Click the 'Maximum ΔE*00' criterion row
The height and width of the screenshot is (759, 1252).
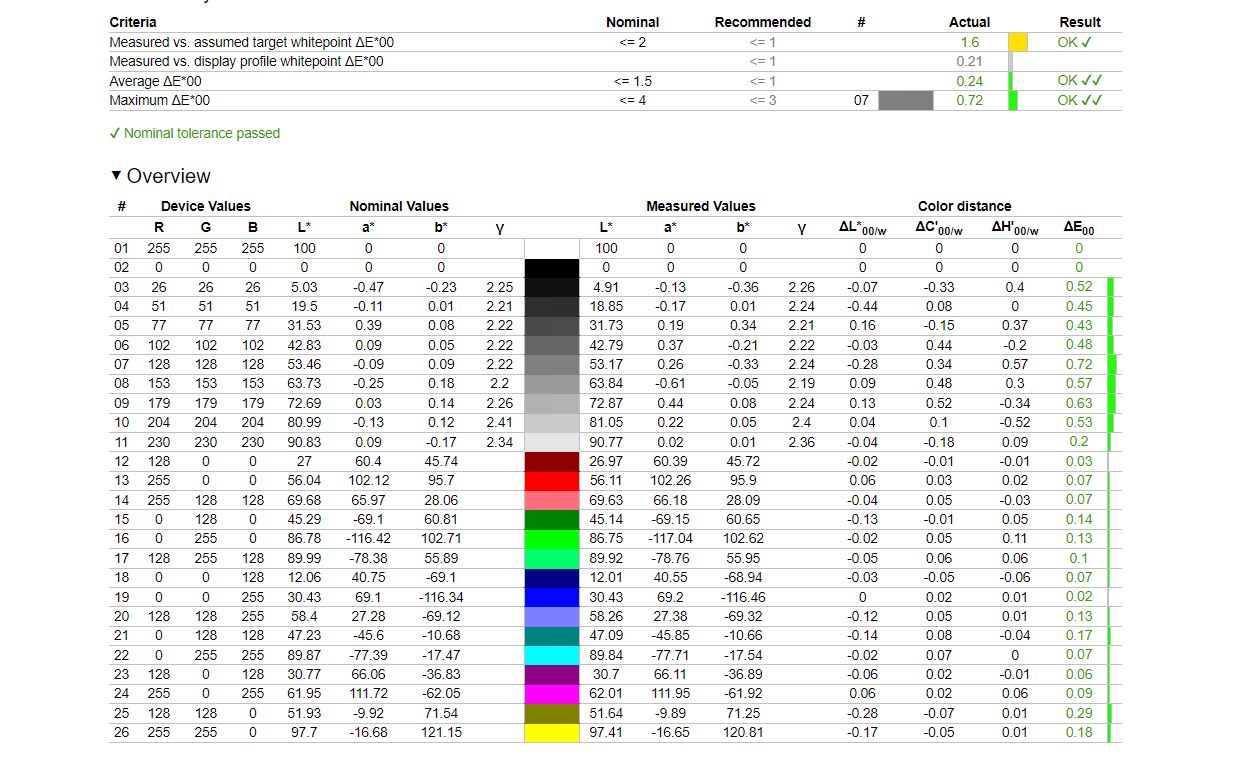pos(615,100)
